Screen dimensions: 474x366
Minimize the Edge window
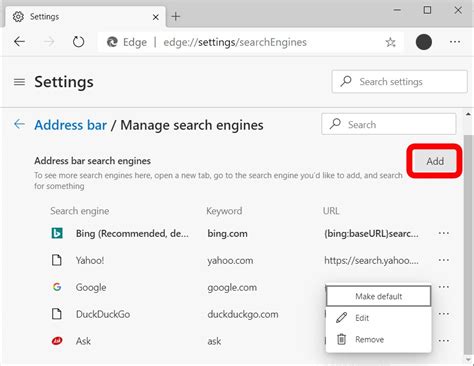click(x=397, y=10)
